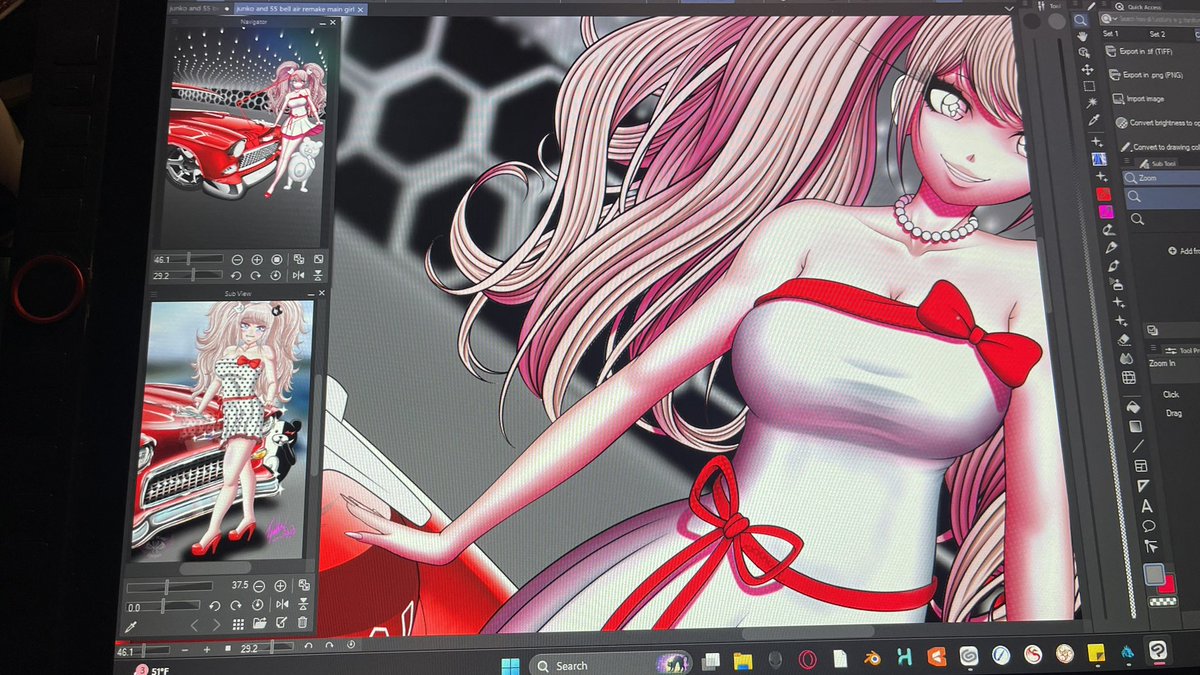
Task: Select the Eyedropper tool in toolbar
Action: (1094, 120)
